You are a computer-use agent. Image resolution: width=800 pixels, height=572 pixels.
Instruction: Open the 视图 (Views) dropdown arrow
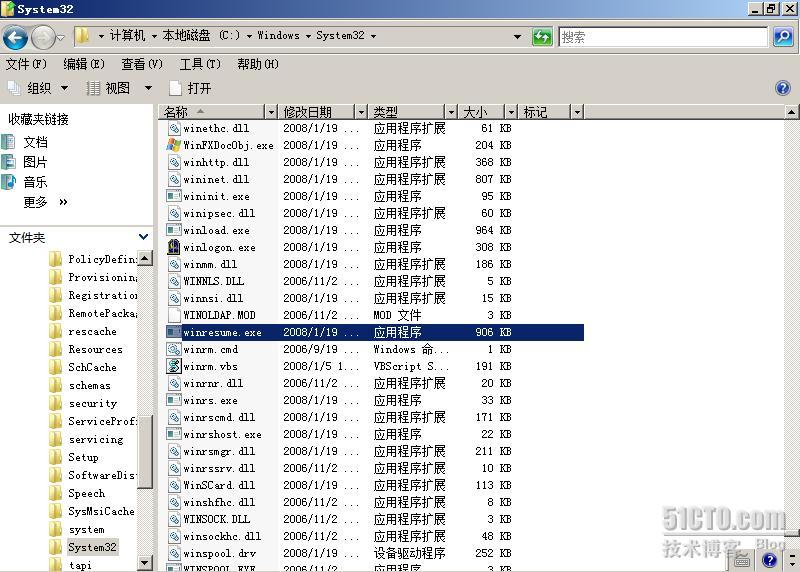pos(148,88)
